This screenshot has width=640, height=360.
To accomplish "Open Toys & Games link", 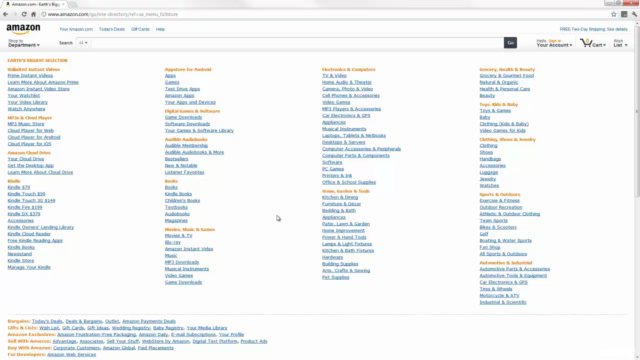I will 495,111.
